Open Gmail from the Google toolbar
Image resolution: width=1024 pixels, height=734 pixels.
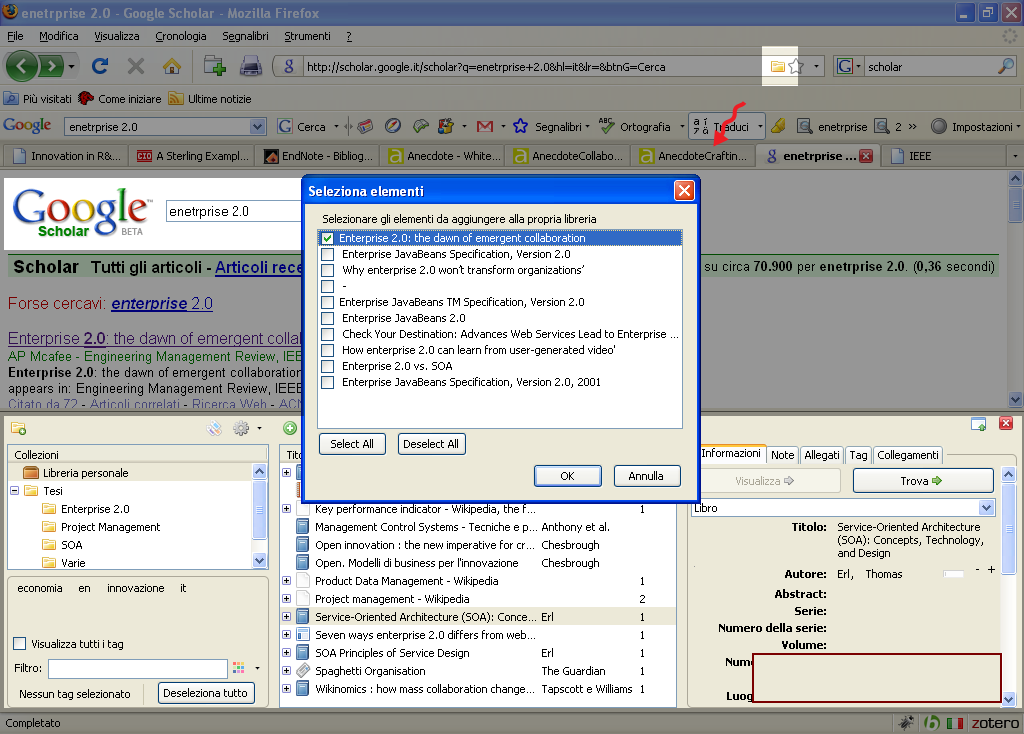click(x=485, y=127)
